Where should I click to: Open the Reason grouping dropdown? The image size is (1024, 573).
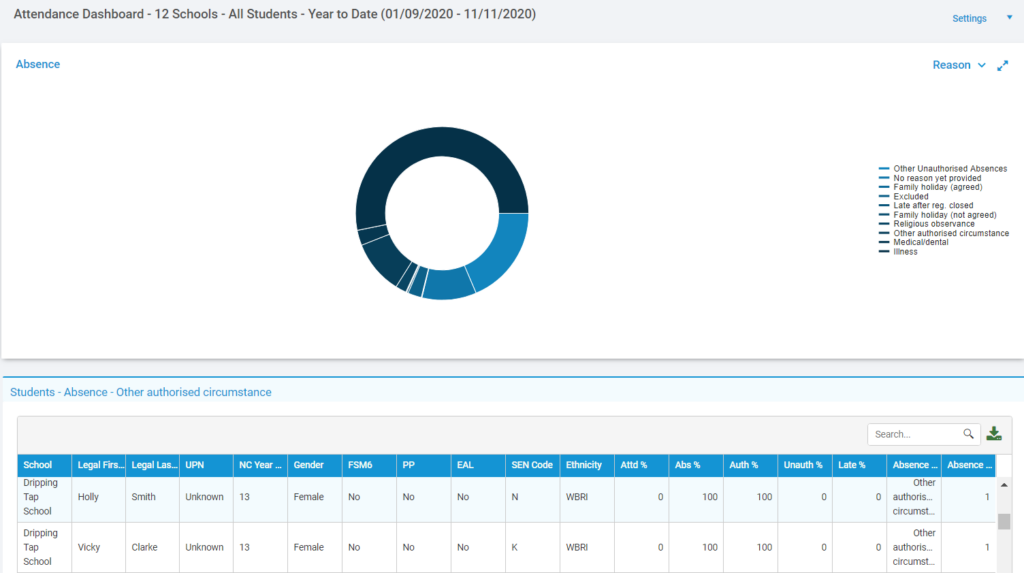[x=959, y=65]
